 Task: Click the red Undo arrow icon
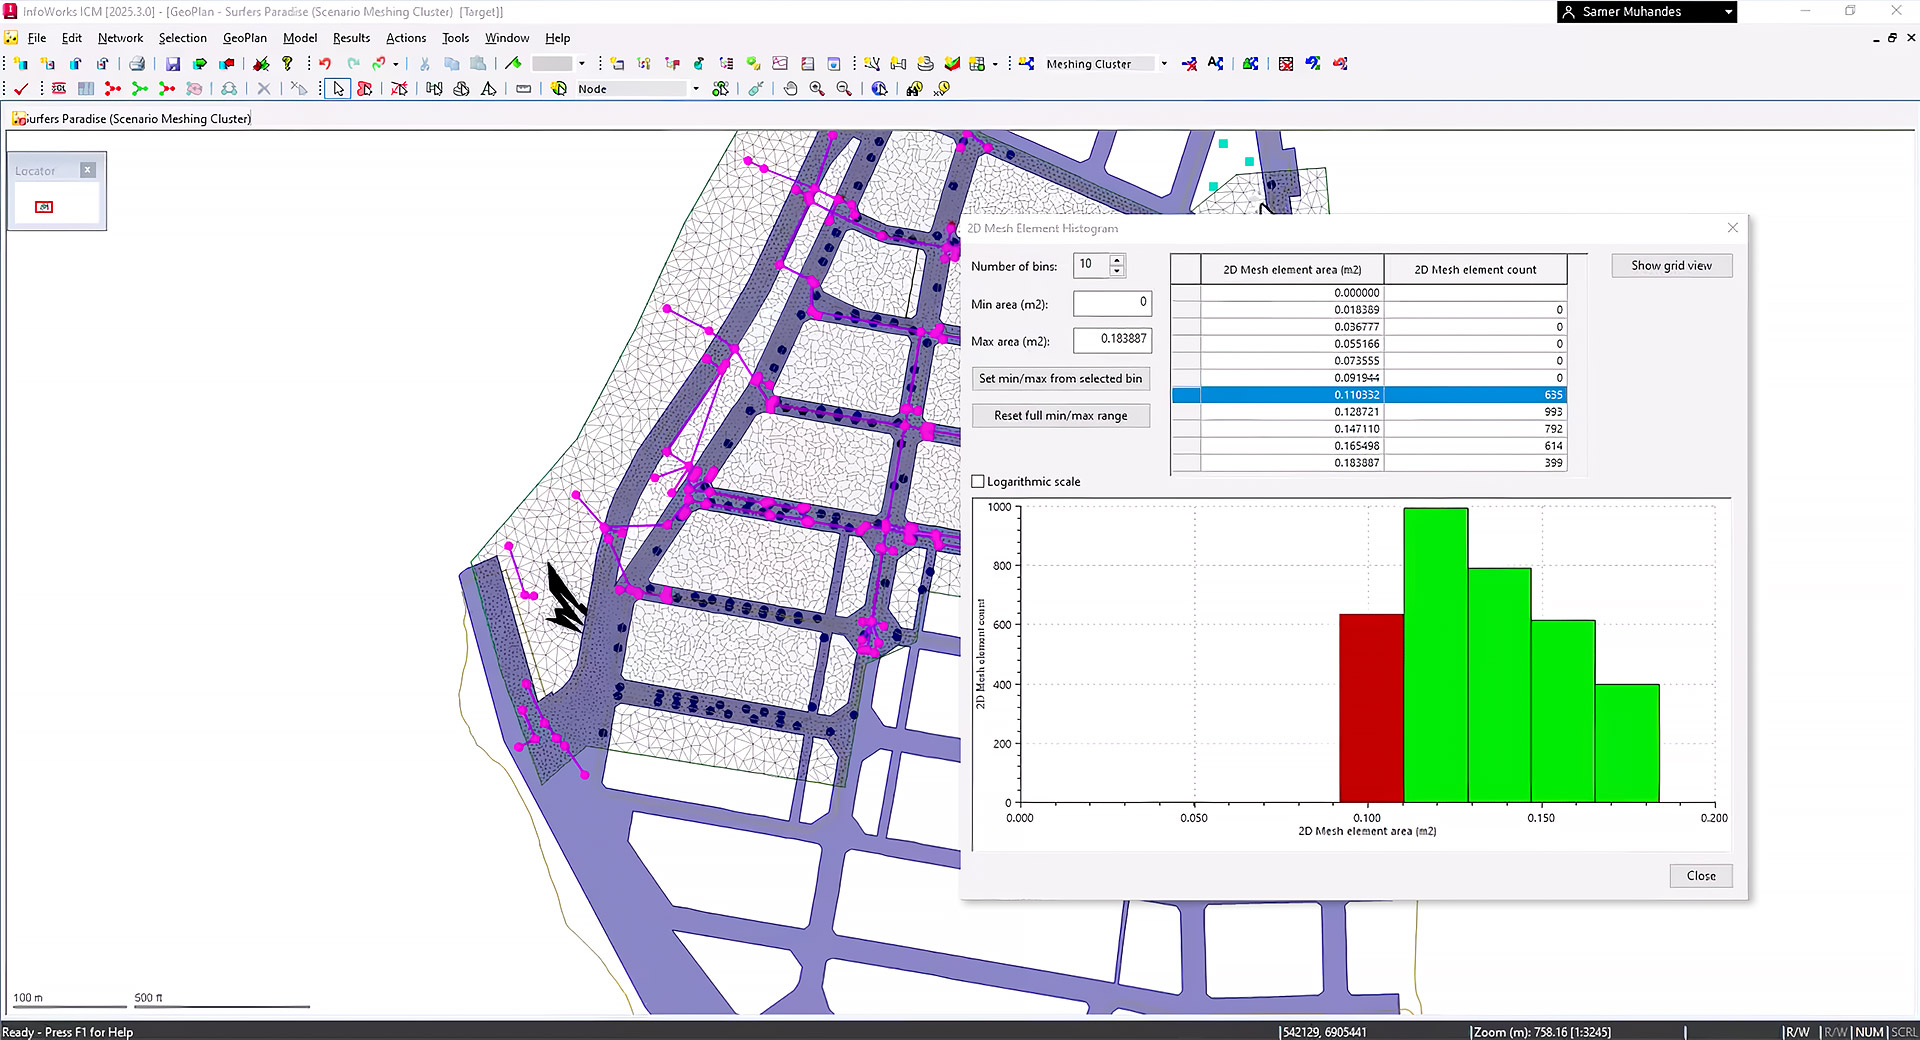point(325,64)
